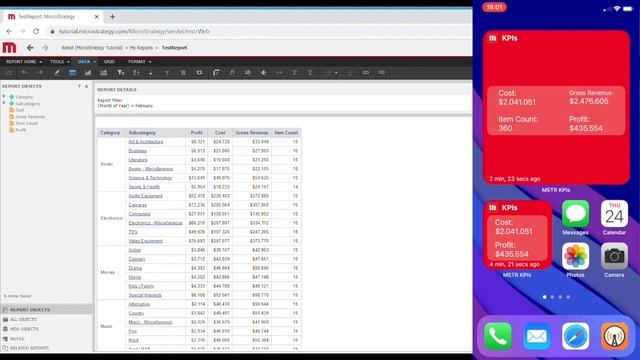Click the Report Objects panel help icon
This screenshot has width=640, height=360.
point(79,86)
